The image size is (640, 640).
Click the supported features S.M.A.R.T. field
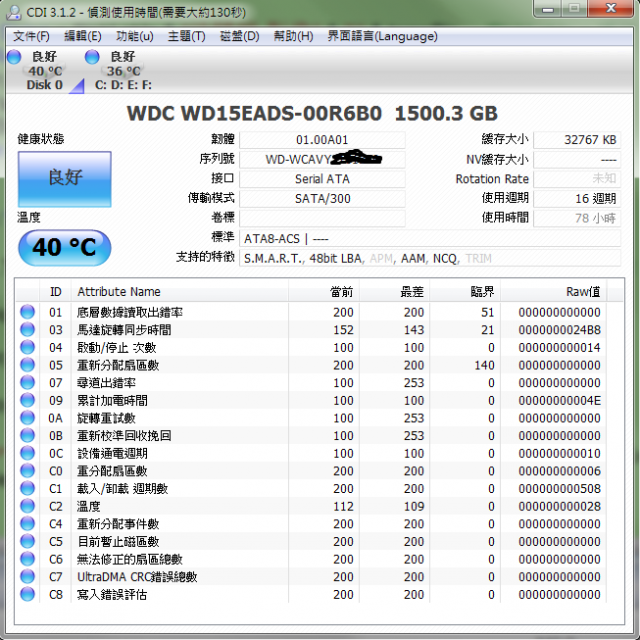[430, 258]
